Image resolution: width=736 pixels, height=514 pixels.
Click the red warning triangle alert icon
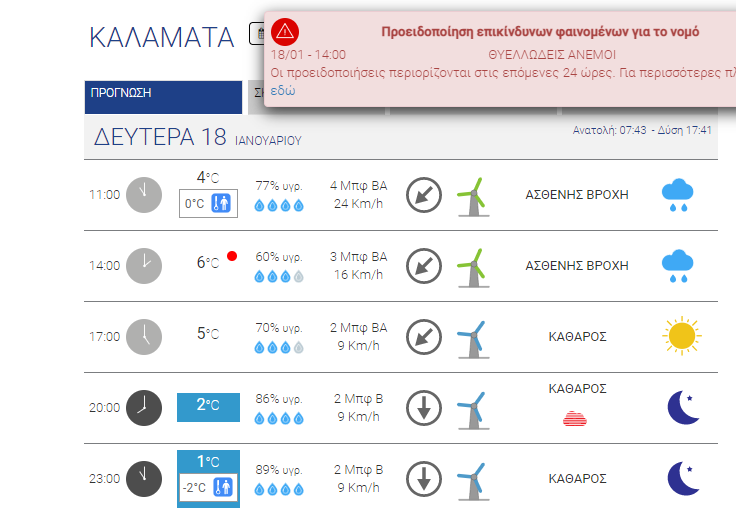pos(284,31)
